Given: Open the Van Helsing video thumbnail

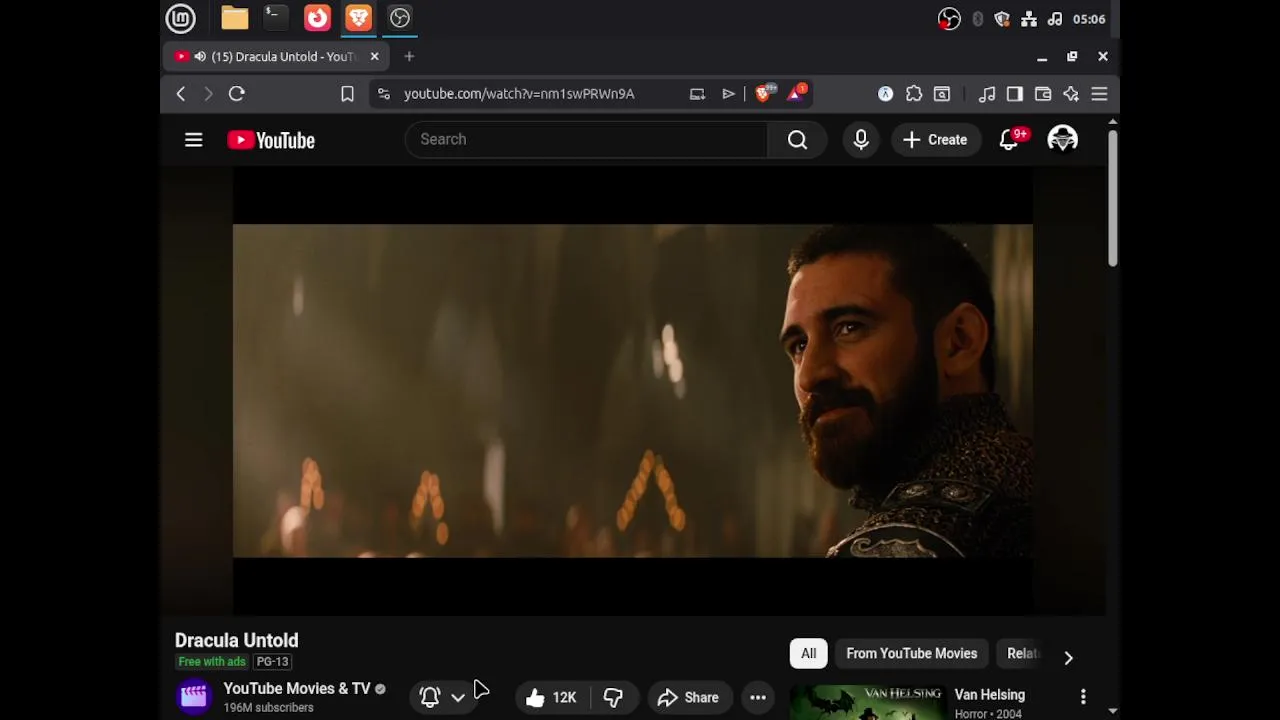Looking at the screenshot, I should point(867,702).
